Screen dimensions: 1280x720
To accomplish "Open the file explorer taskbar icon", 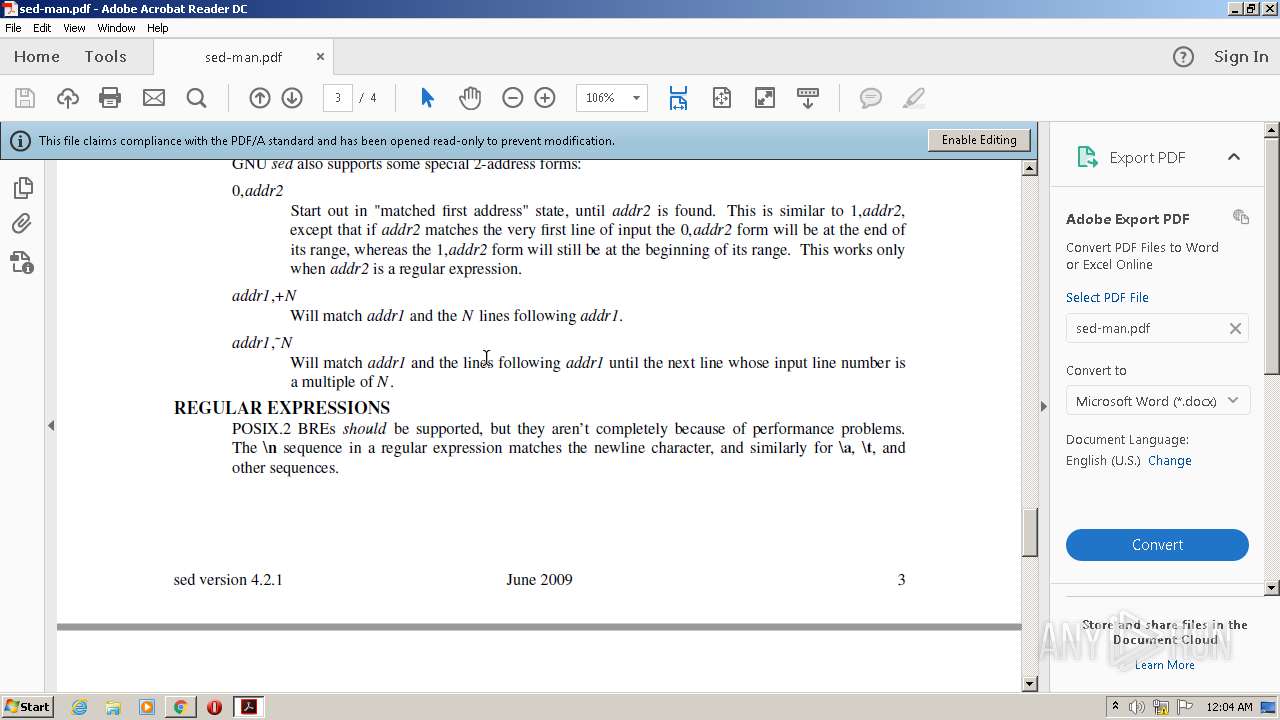I will pyautogui.click(x=113, y=707).
